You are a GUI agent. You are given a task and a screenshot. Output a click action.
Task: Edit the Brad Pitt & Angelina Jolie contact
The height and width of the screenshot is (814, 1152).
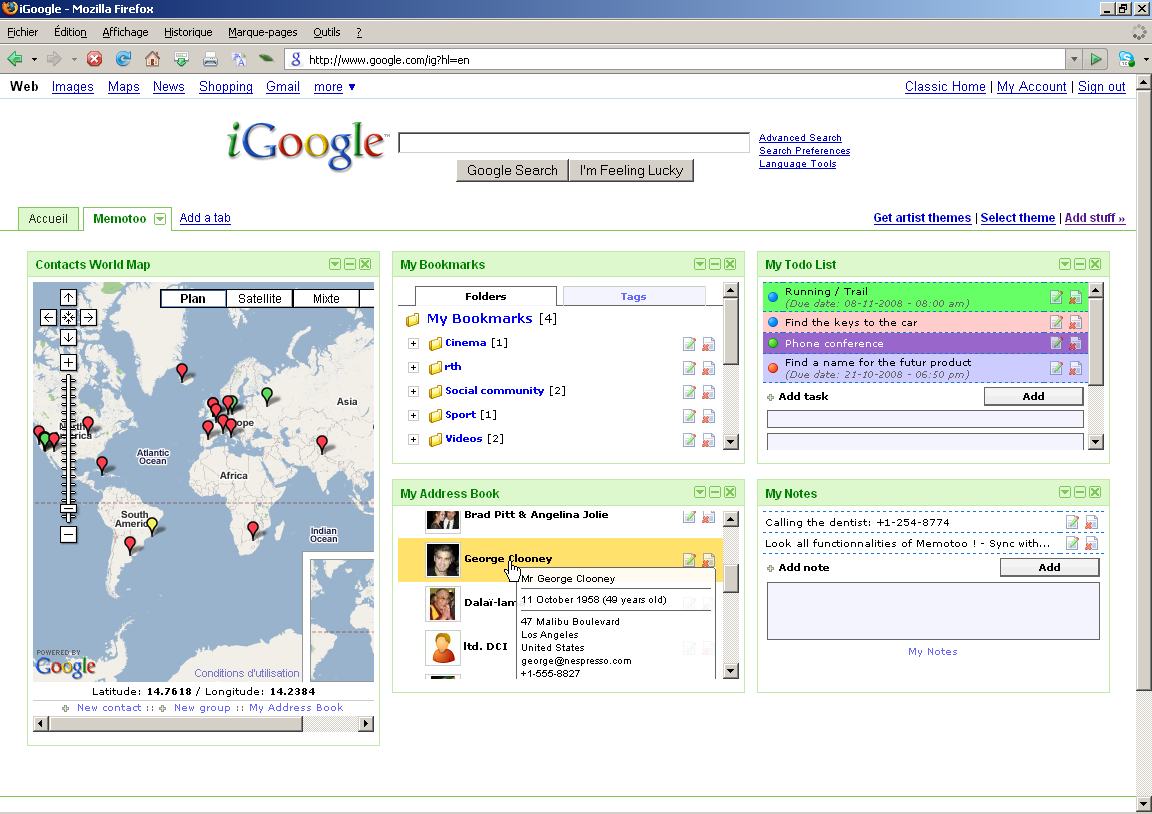689,516
